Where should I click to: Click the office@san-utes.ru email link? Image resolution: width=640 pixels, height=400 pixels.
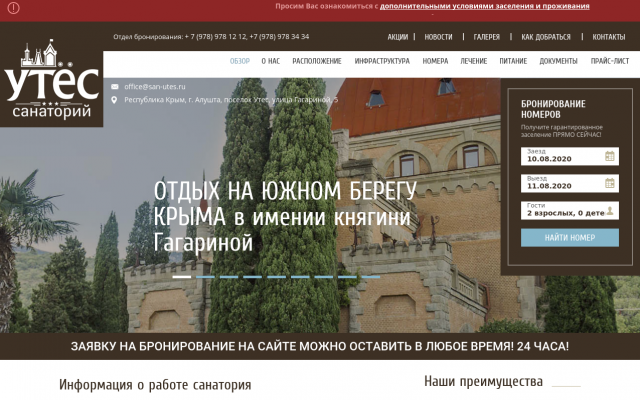[x=155, y=87]
